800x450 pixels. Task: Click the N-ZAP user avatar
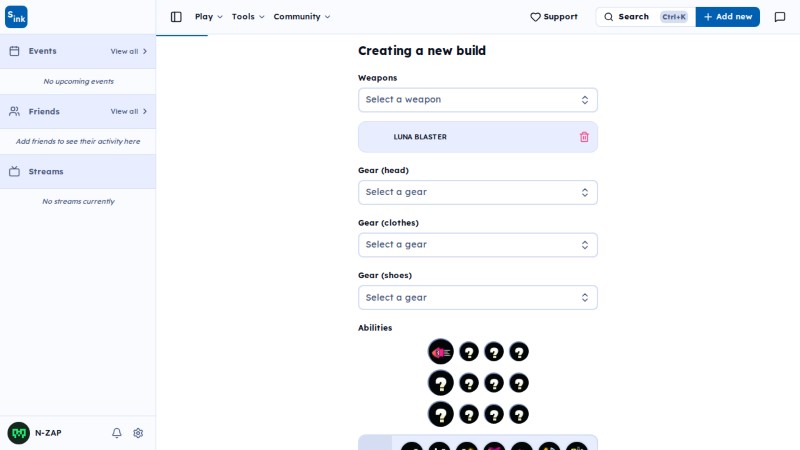pyautogui.click(x=19, y=433)
